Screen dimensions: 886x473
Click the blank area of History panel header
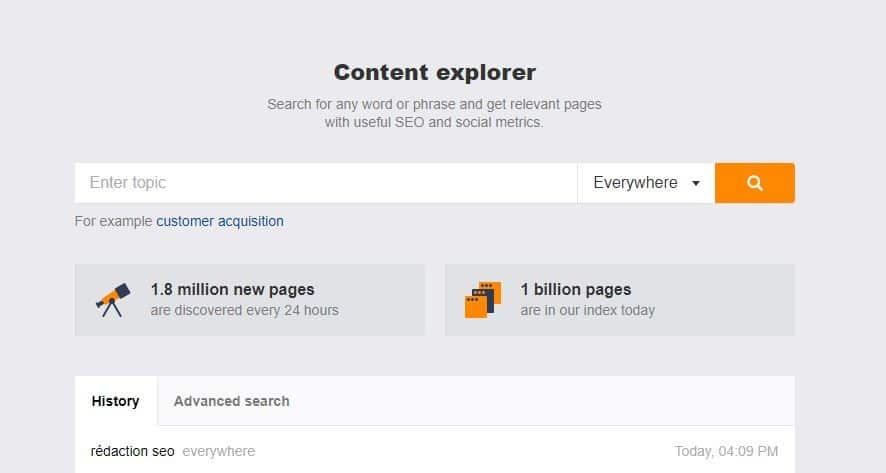click(x=541, y=401)
